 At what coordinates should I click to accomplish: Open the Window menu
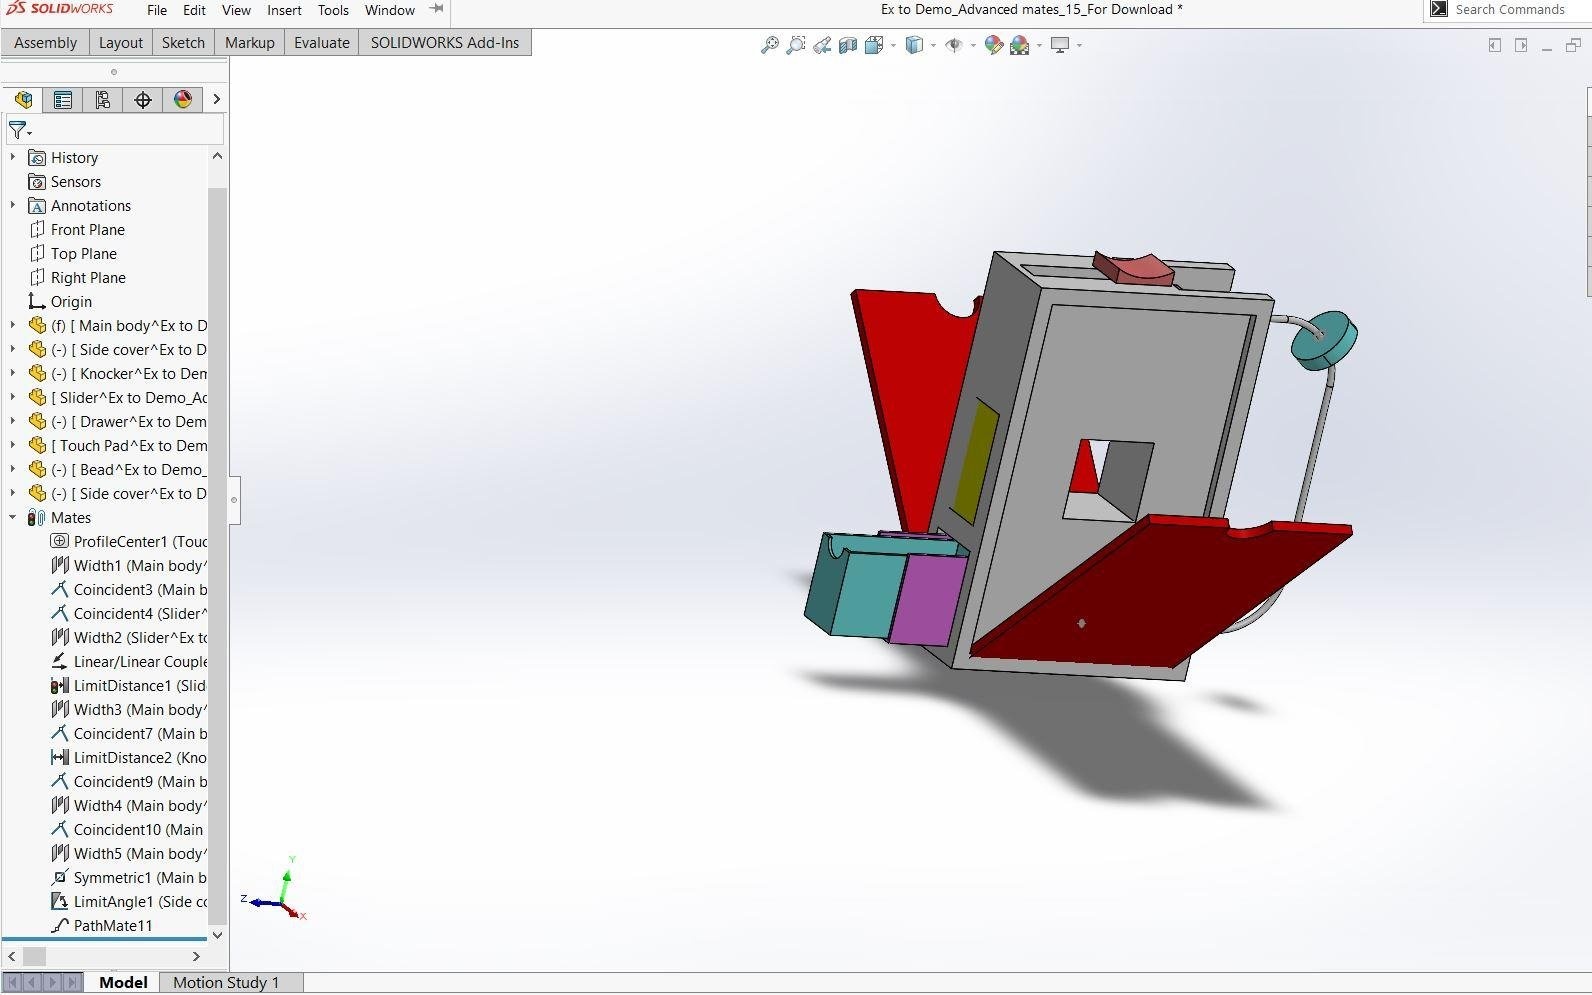390,10
